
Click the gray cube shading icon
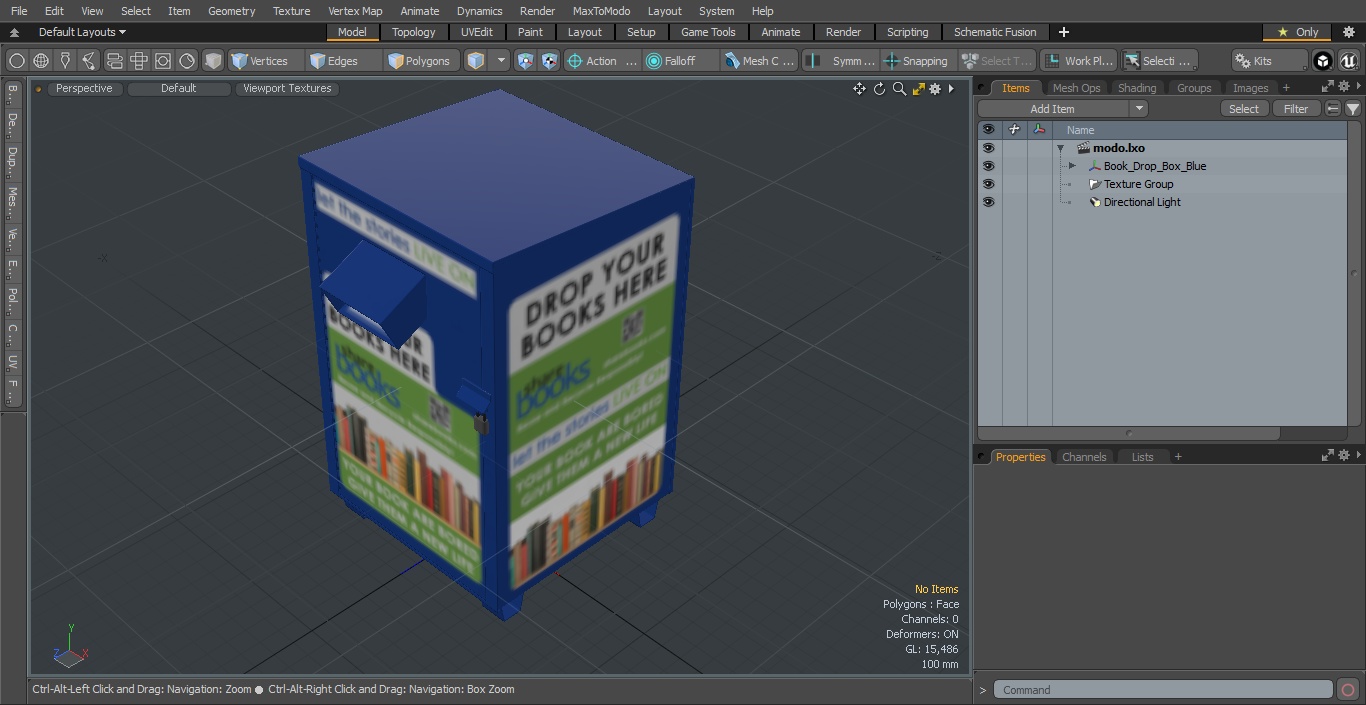pos(213,61)
